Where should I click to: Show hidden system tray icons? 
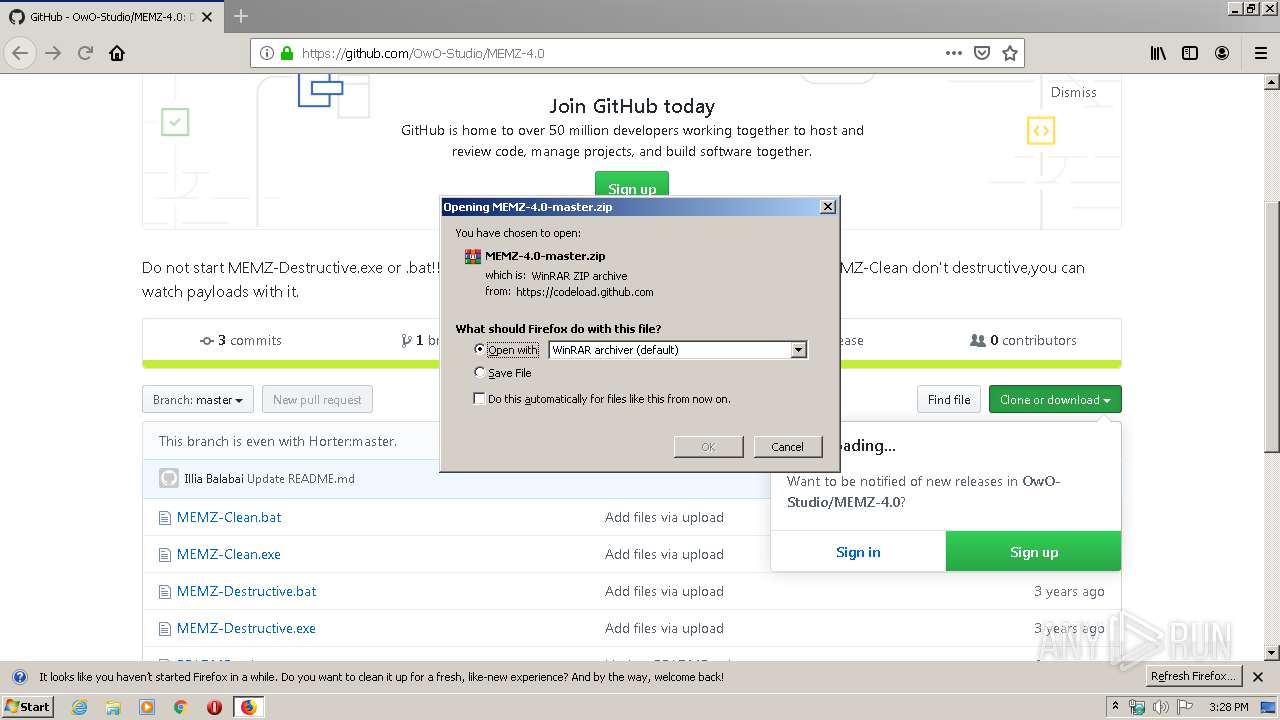(x=1115, y=706)
